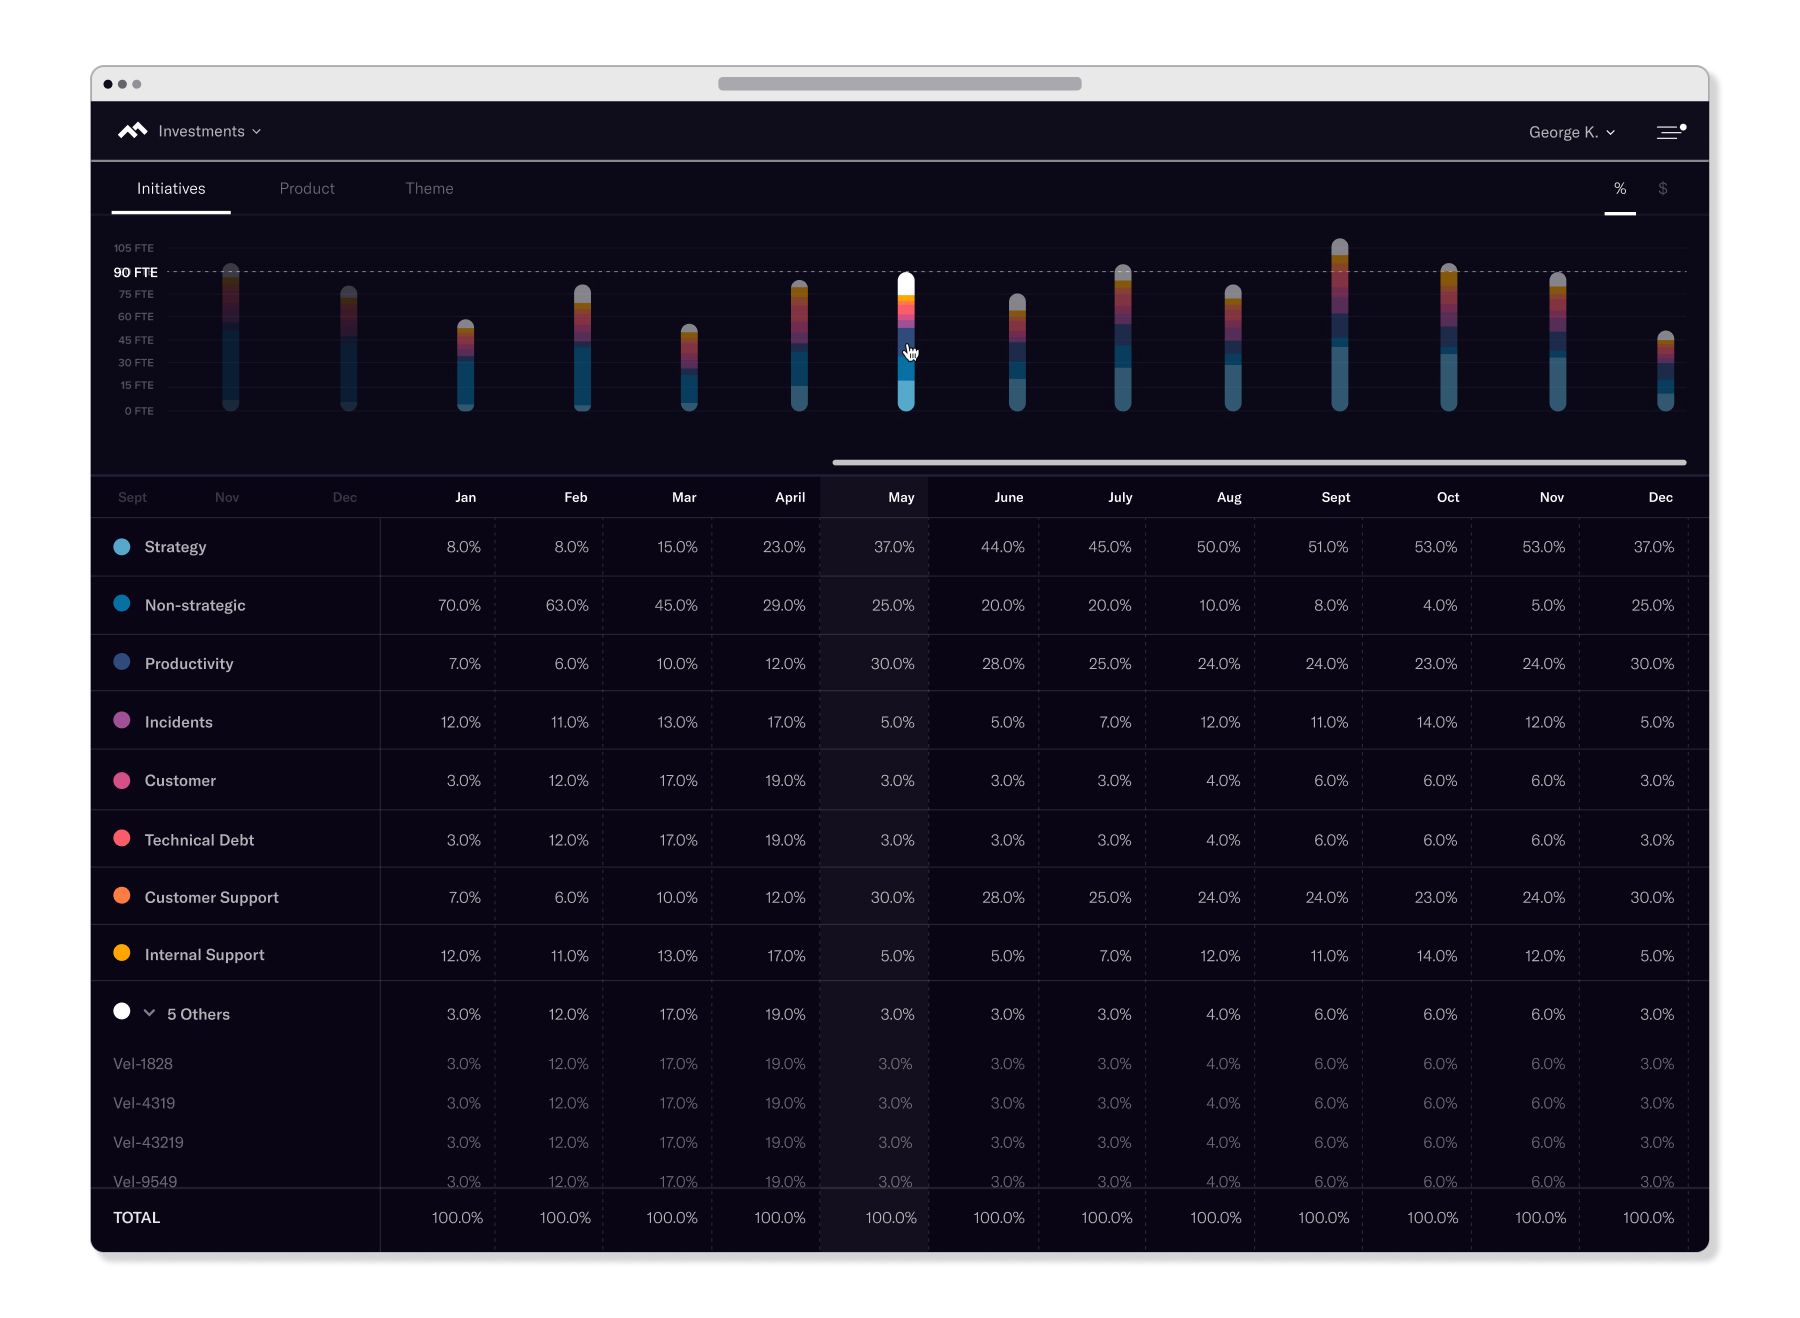This screenshot has width=1800, height=1318.
Task: Switch to the Theme tab
Action: pyautogui.click(x=429, y=189)
